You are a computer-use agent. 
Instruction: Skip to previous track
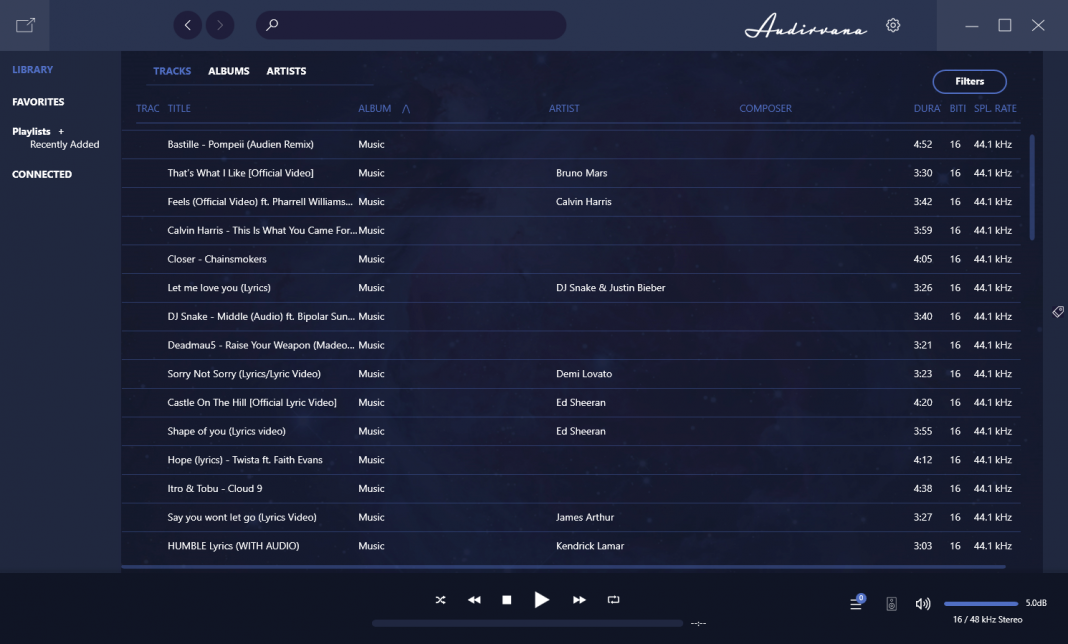[x=474, y=600]
